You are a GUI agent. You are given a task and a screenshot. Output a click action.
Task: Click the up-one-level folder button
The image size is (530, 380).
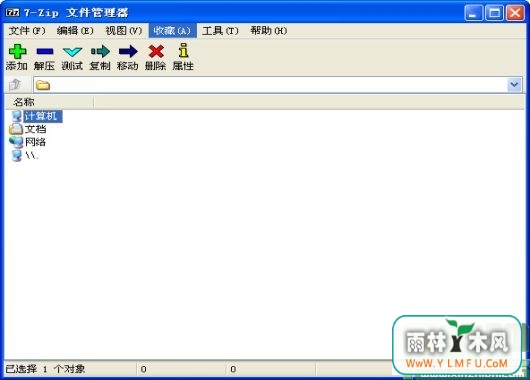(16, 85)
